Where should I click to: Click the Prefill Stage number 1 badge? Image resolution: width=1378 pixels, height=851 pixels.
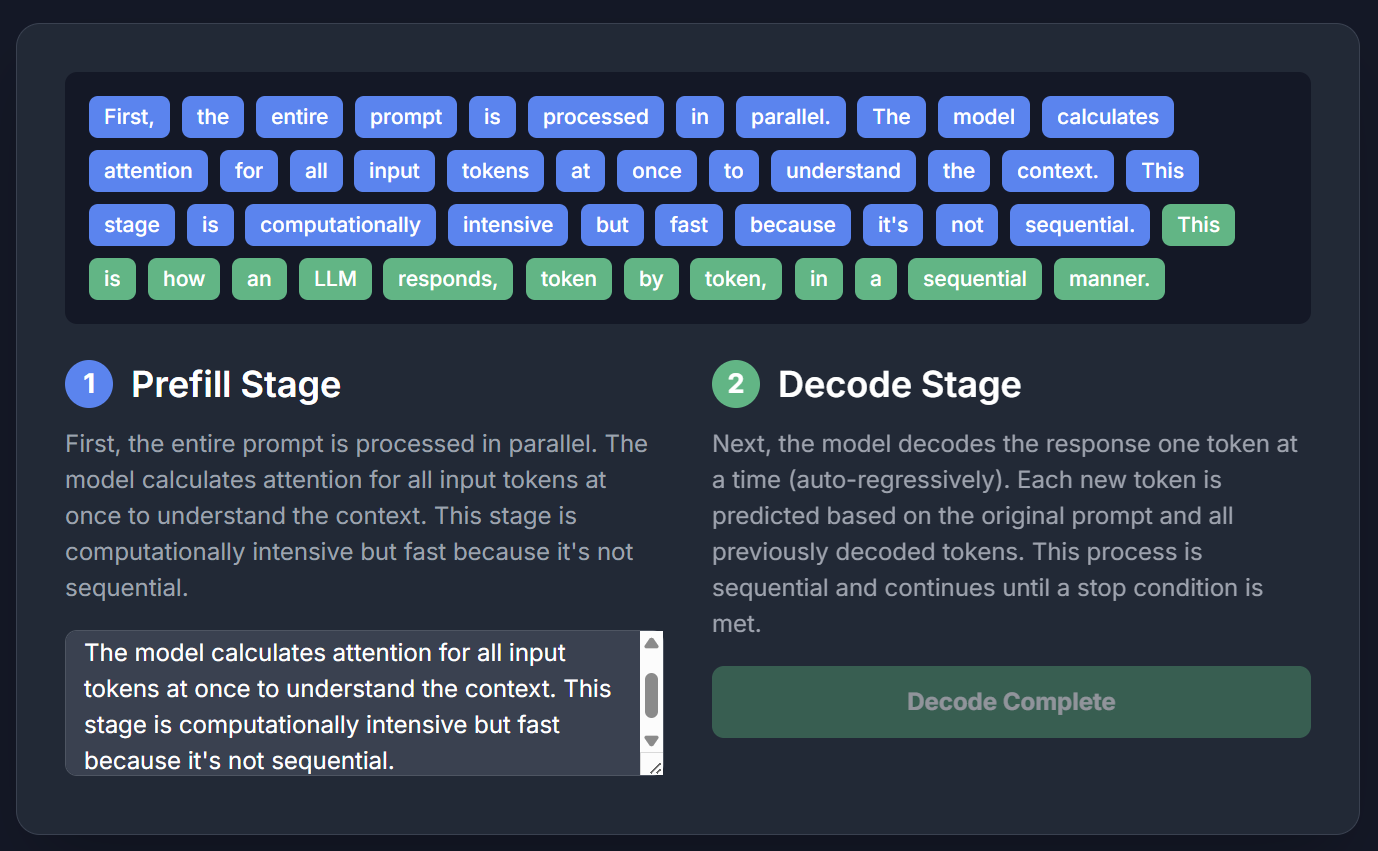88,384
